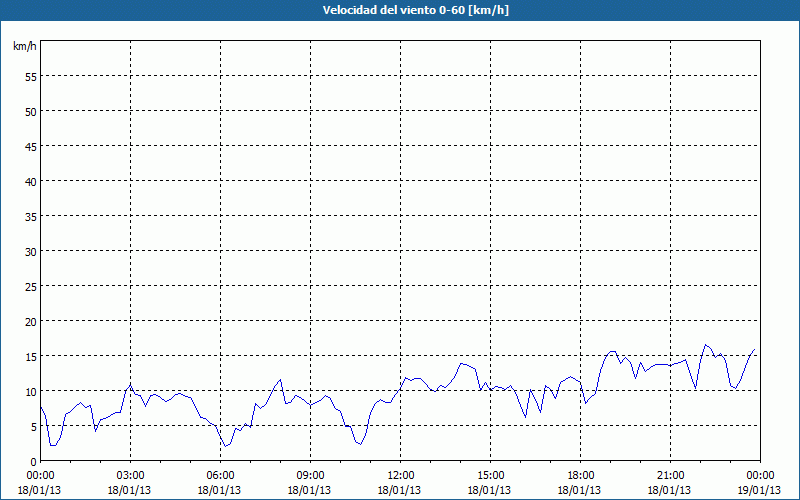Click the 18:00 time axis label
Viewport: 800px width, 500px height.
coord(581,476)
